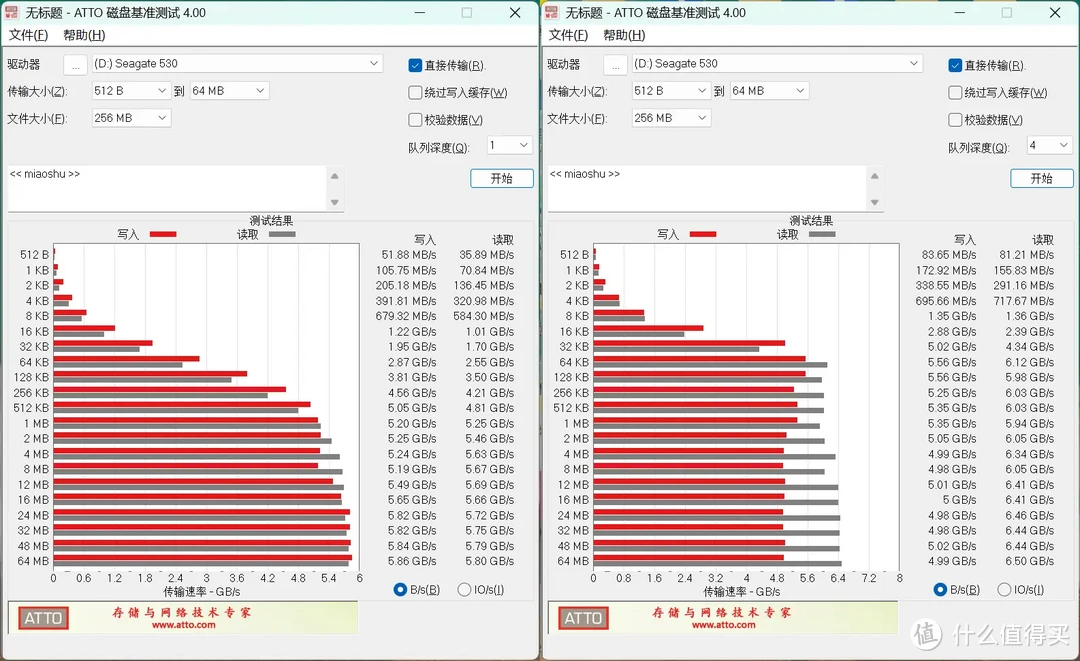Open 64 MB transfer size dropdown, right window
The image size is (1080, 661).
pos(769,91)
